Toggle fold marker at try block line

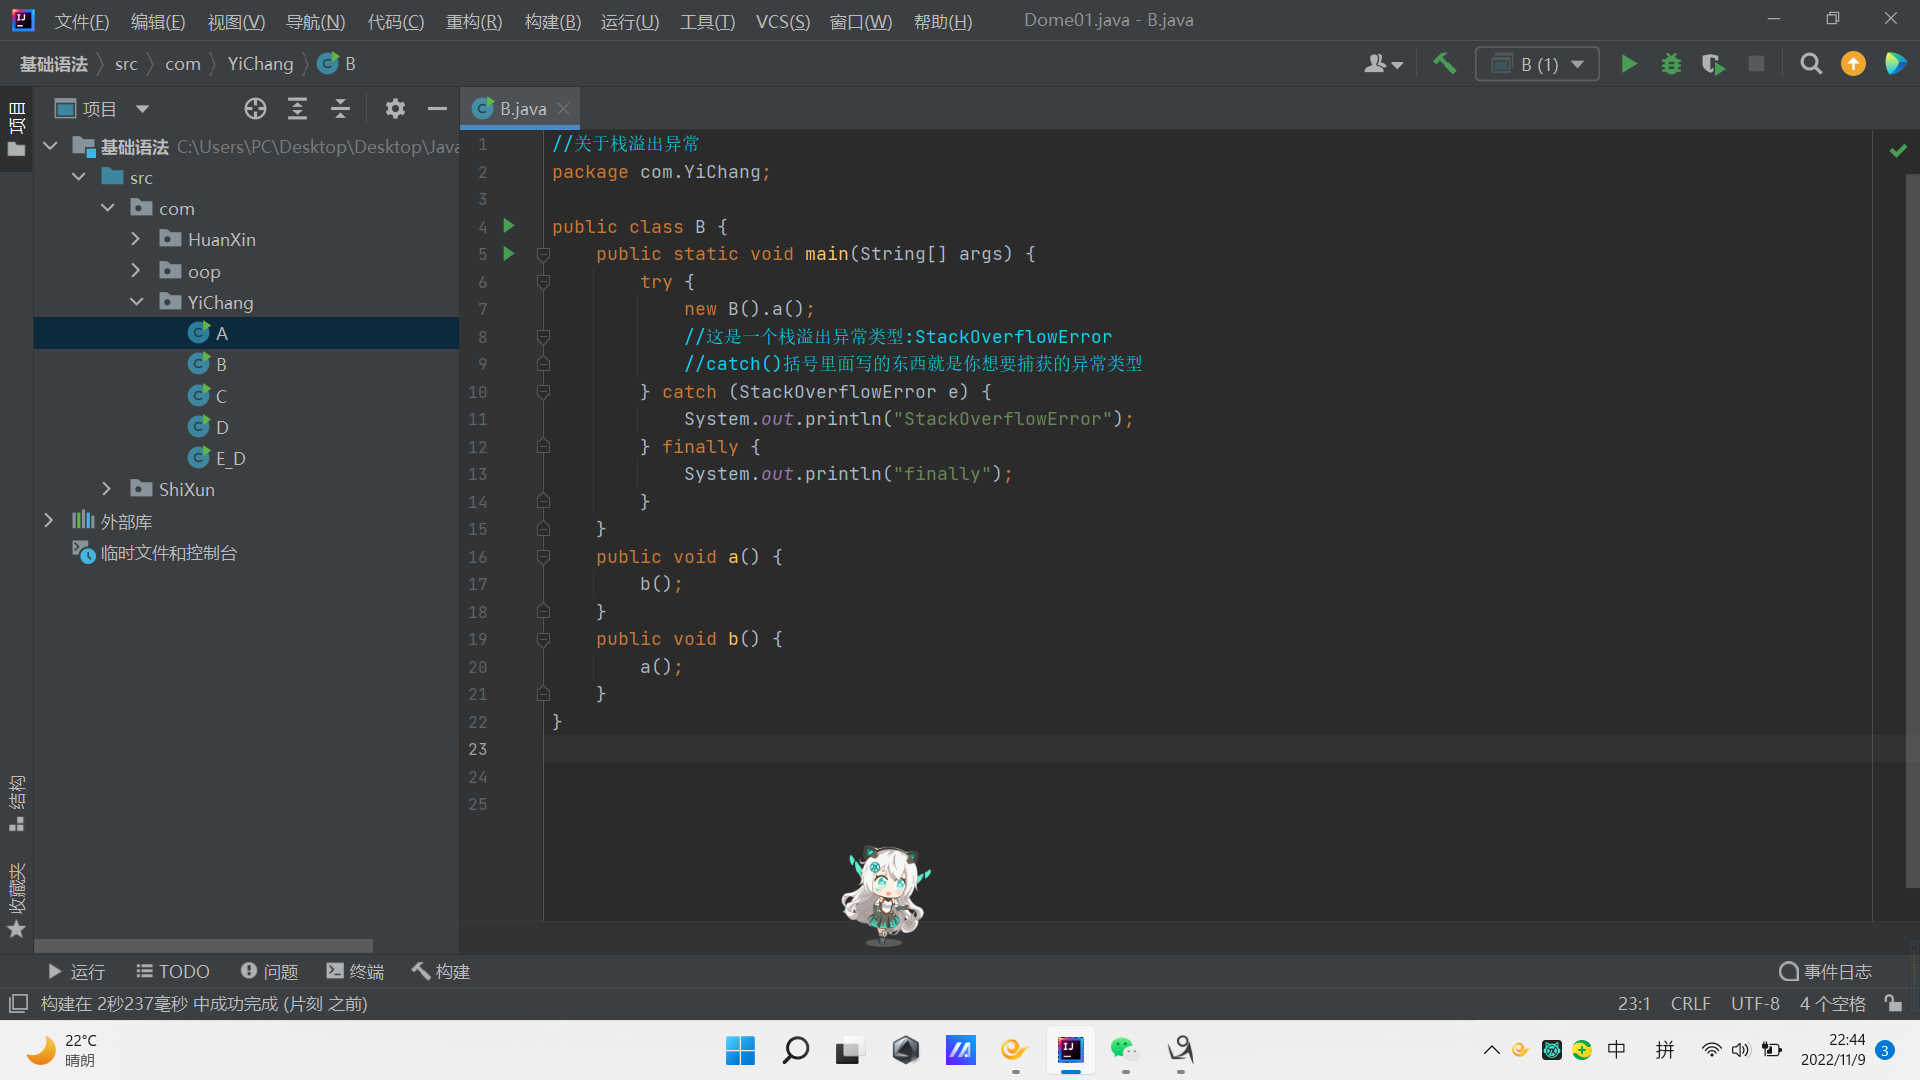(x=543, y=282)
